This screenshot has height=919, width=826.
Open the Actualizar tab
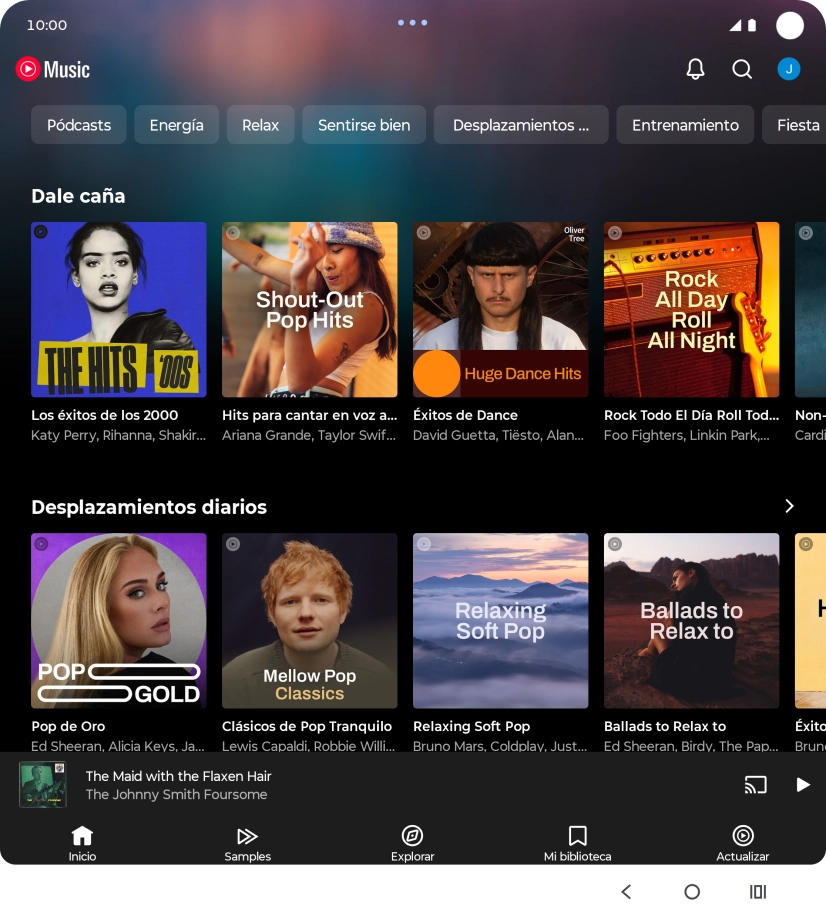[x=742, y=844]
